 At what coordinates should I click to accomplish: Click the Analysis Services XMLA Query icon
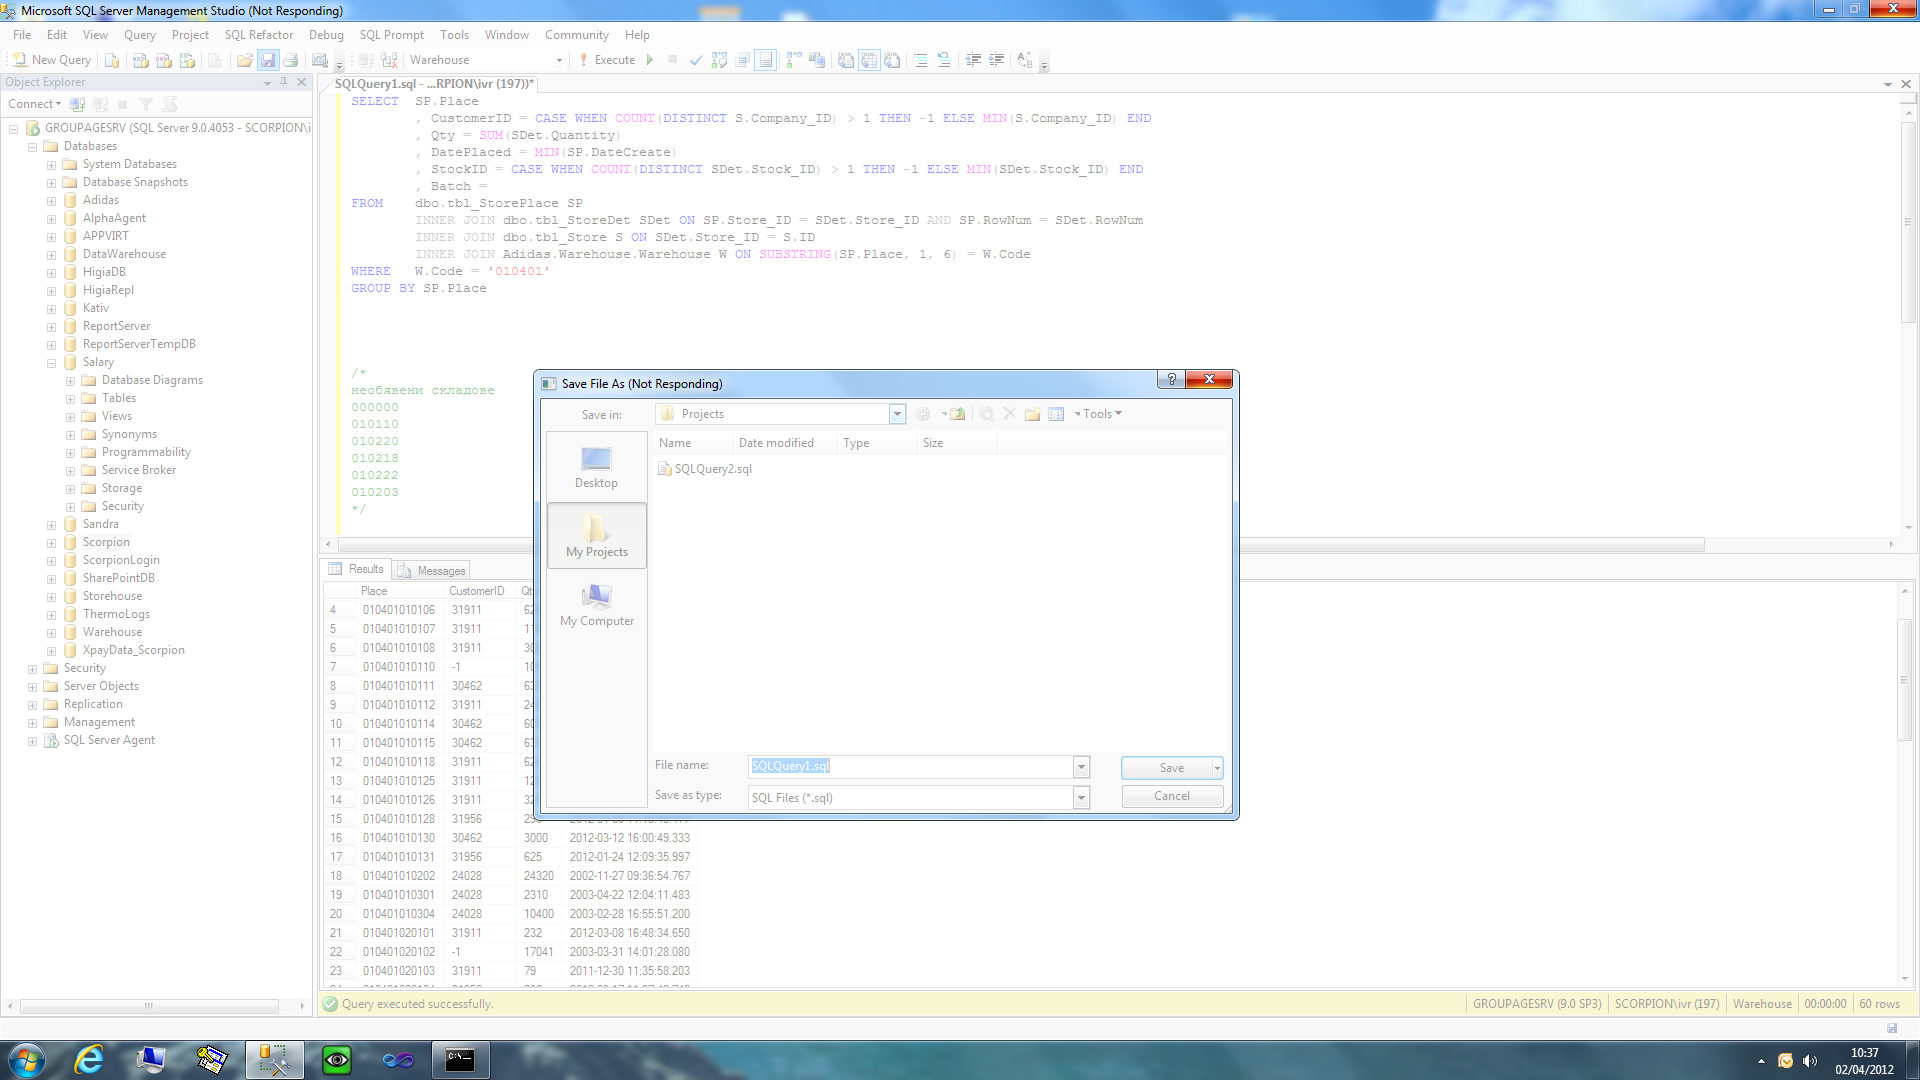click(x=187, y=60)
